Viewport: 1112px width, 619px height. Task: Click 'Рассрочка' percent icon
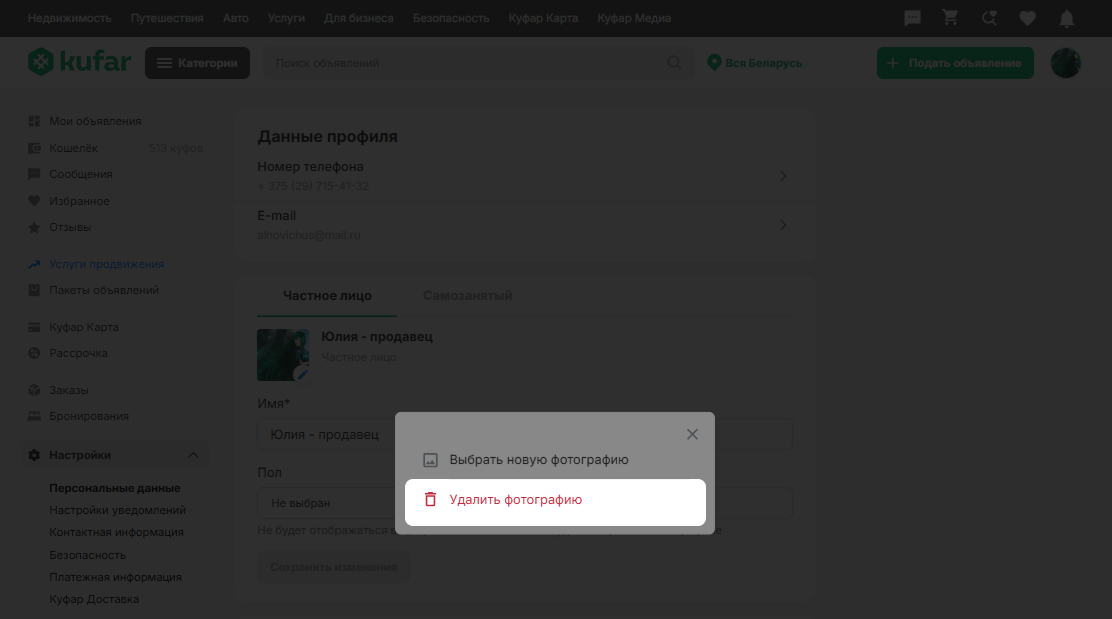point(34,353)
